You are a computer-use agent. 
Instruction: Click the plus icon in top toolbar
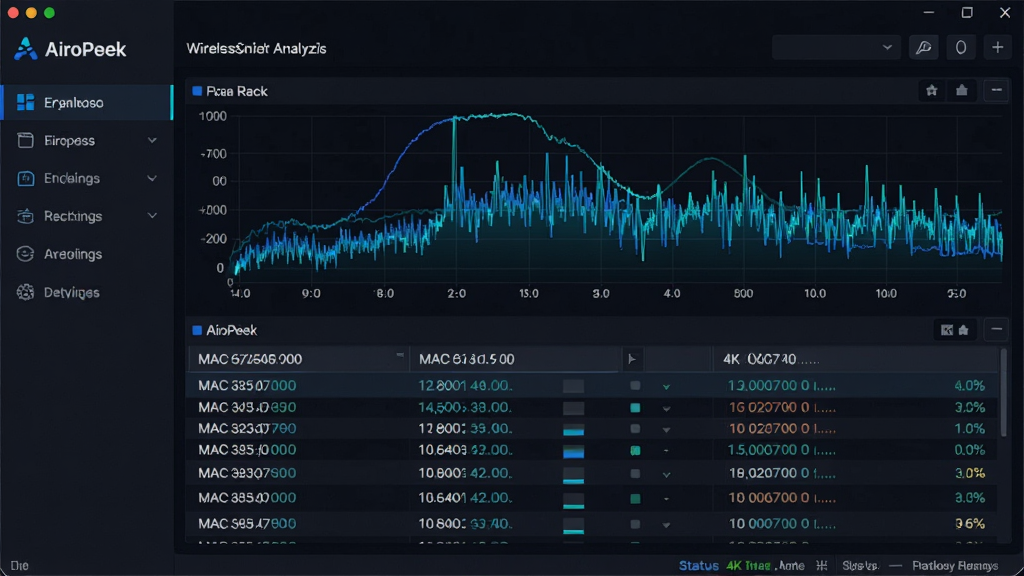coord(997,48)
